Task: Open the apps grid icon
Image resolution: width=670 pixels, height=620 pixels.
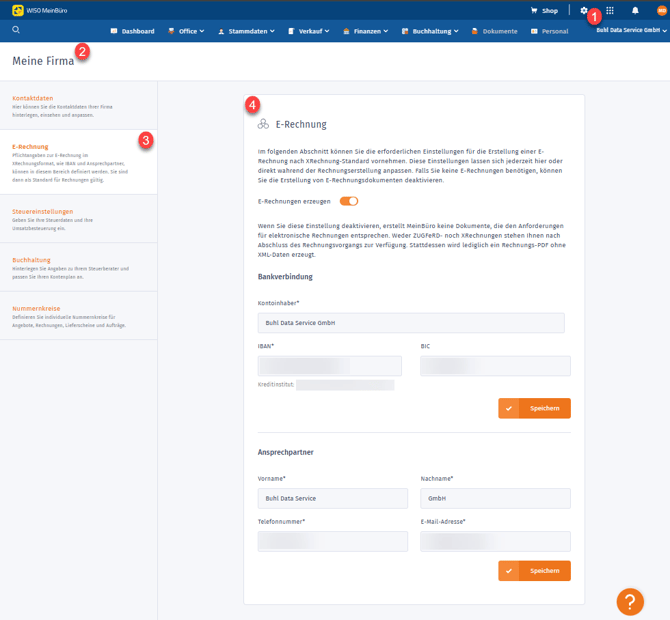Action: pos(610,10)
